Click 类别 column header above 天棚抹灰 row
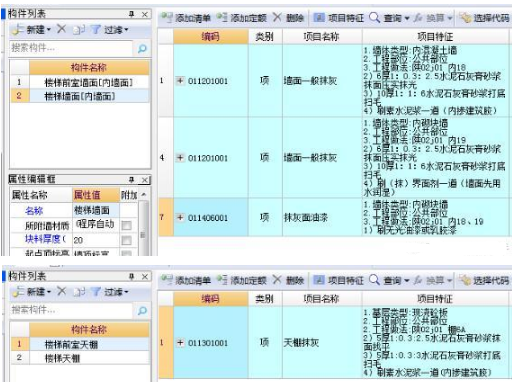 (x=265, y=299)
